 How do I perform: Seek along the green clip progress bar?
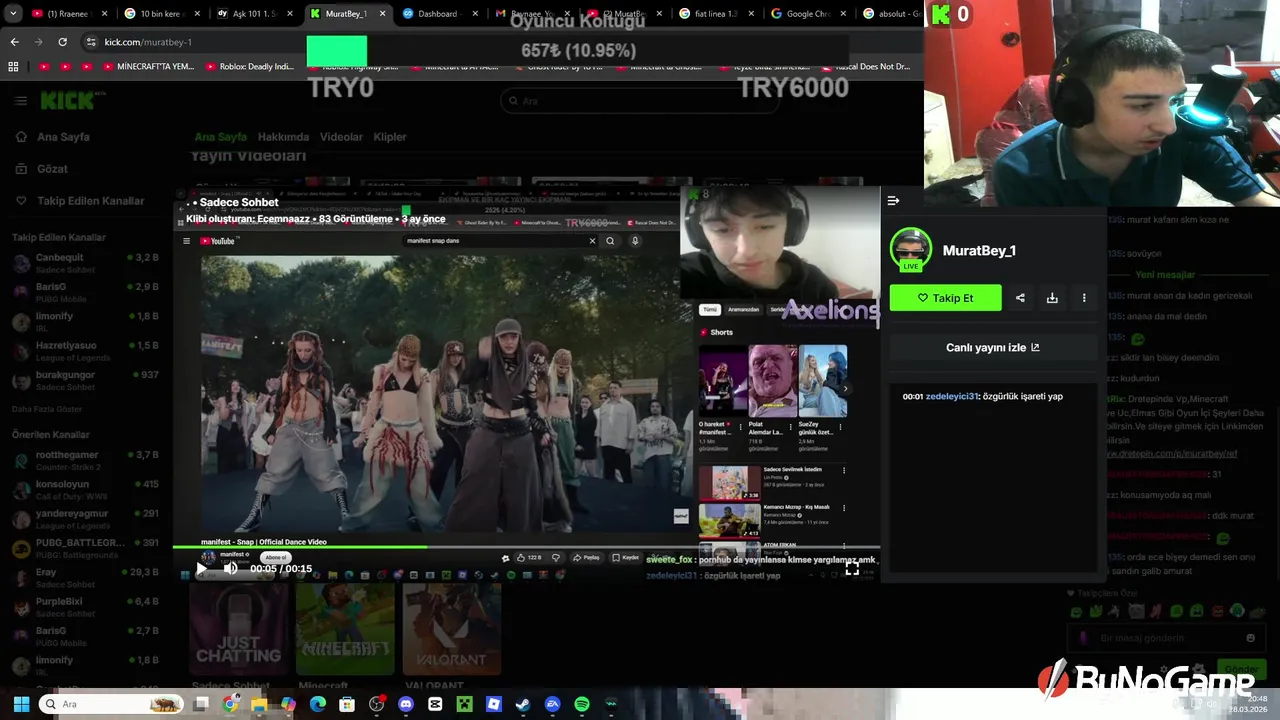pos(526,546)
